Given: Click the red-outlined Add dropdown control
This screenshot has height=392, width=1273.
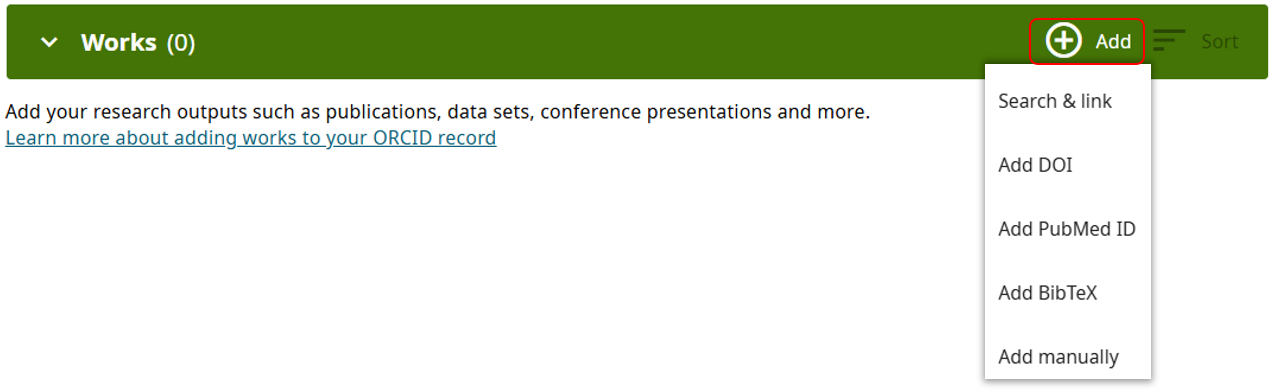Looking at the screenshot, I should tap(1087, 41).
